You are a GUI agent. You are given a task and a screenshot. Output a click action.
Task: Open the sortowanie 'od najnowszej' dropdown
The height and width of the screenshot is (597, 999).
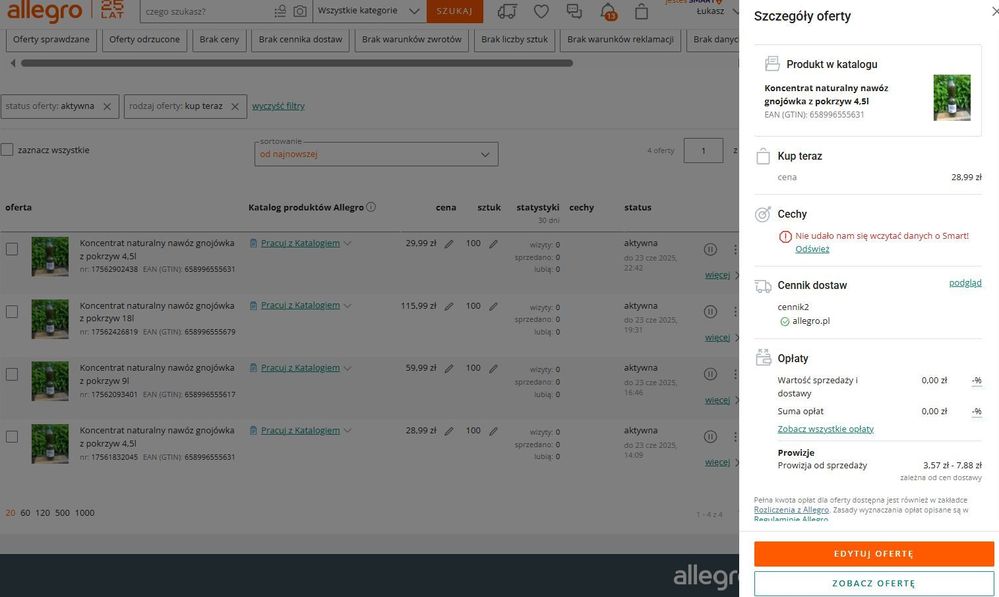(x=376, y=154)
